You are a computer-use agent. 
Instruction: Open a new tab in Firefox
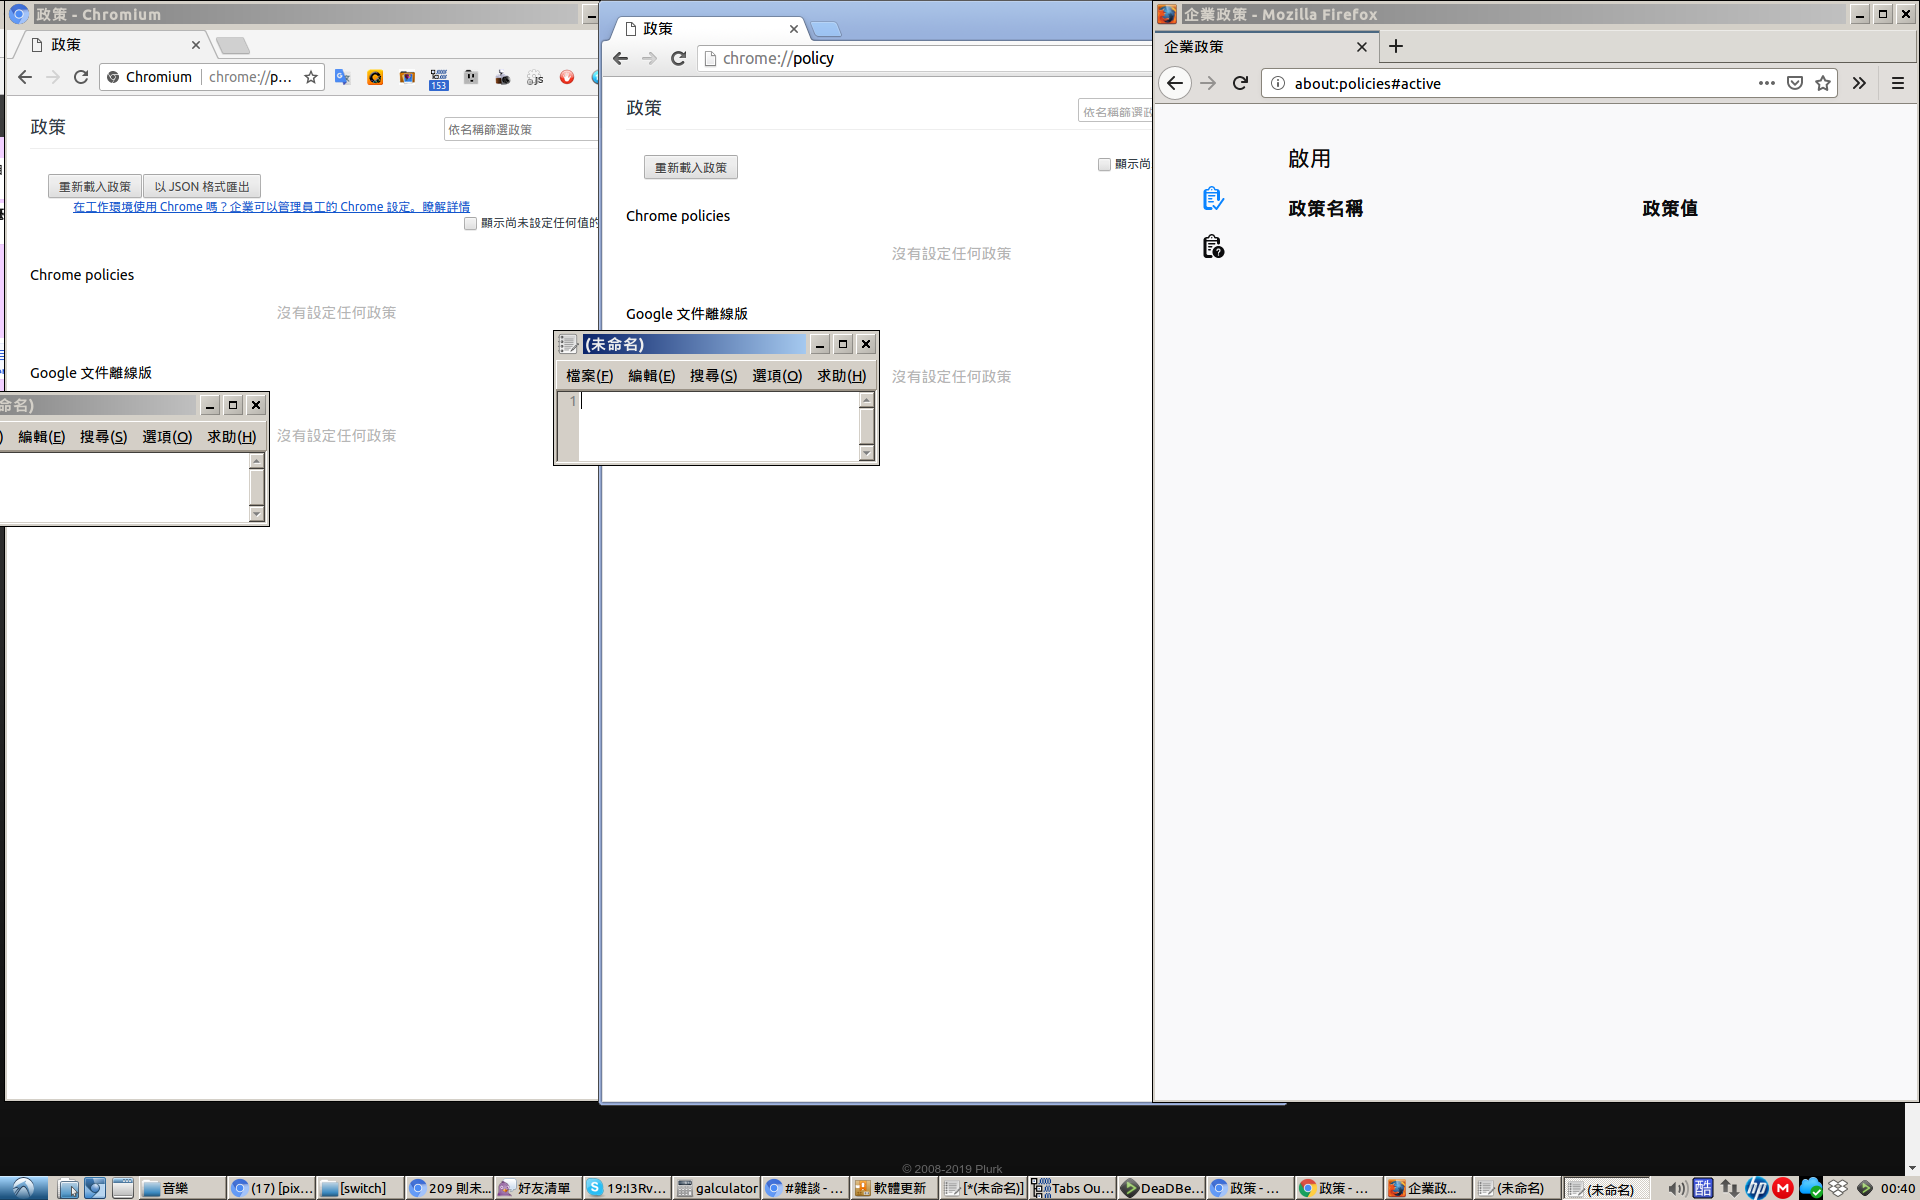click(1396, 46)
